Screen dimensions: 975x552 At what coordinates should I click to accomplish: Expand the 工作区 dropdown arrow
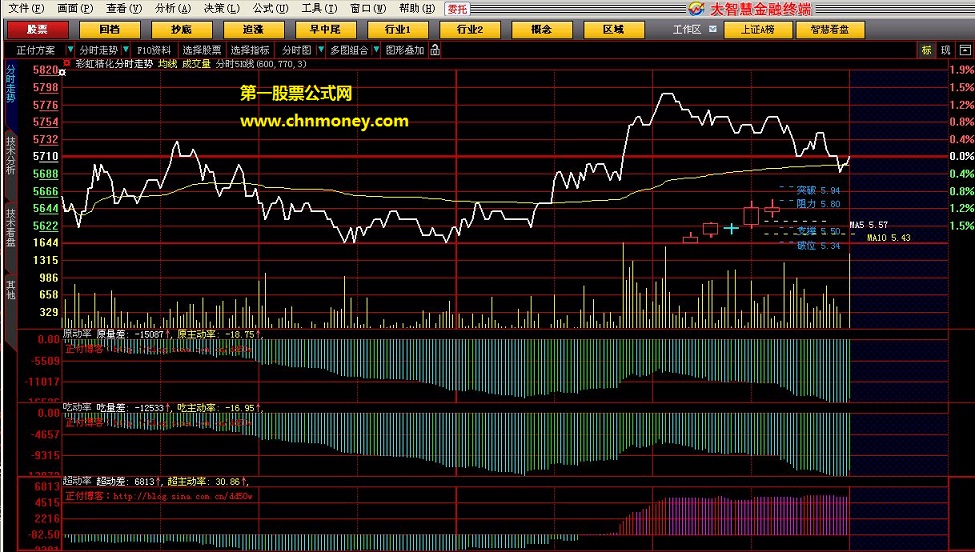point(713,29)
